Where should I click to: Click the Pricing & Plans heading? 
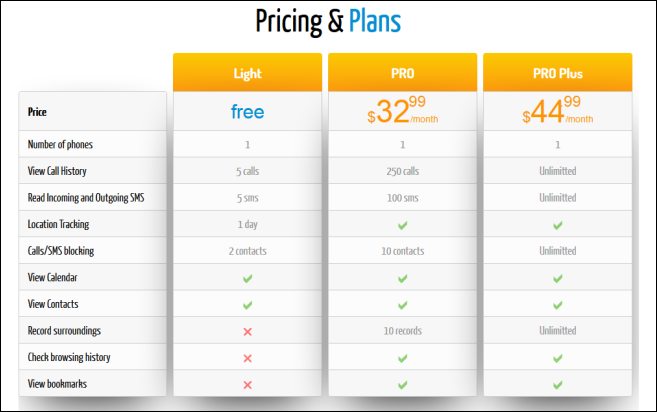click(328, 21)
